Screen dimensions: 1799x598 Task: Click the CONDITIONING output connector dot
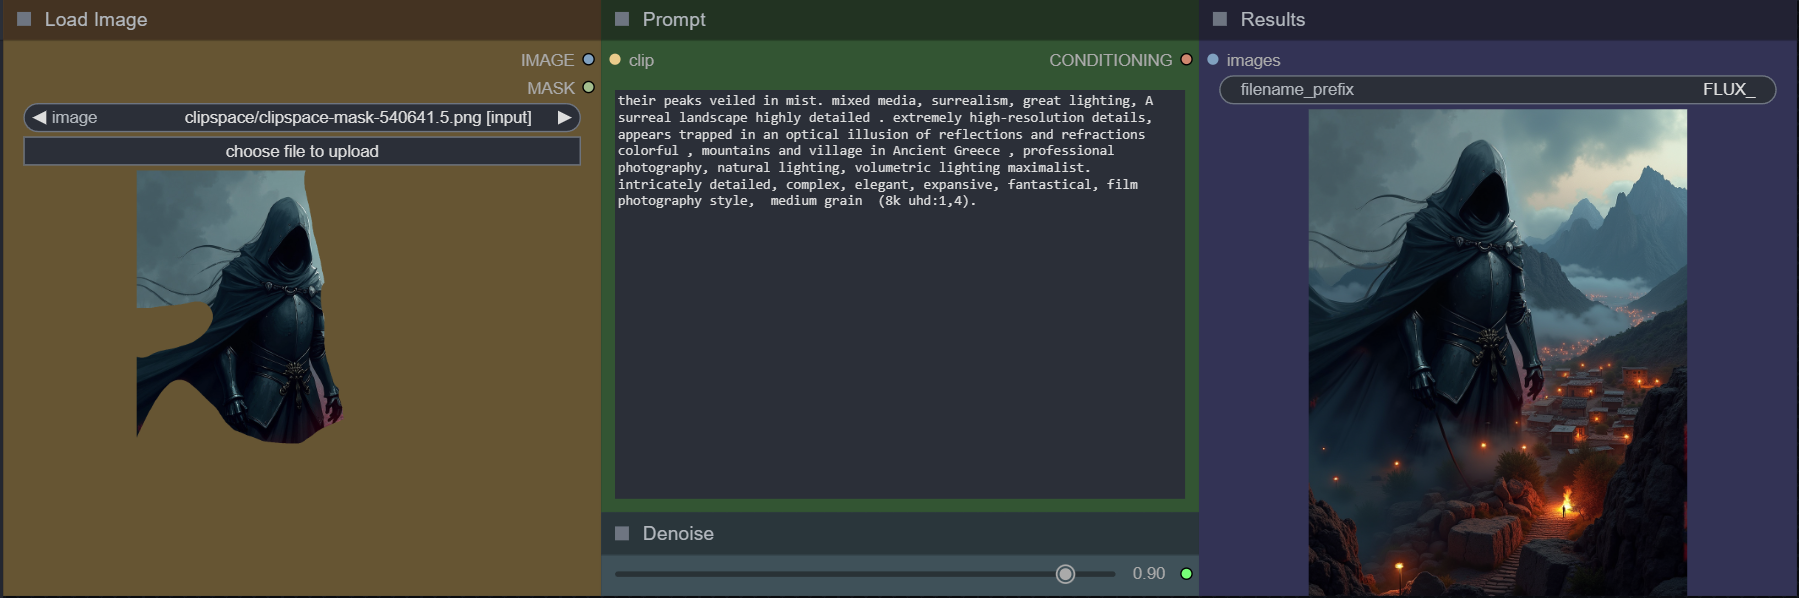point(1187,60)
